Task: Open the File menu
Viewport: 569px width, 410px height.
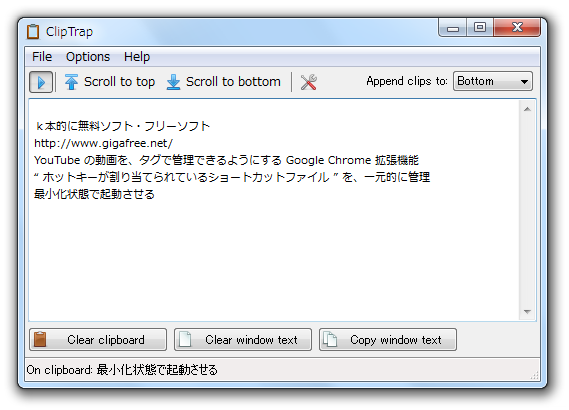Action: [42, 57]
